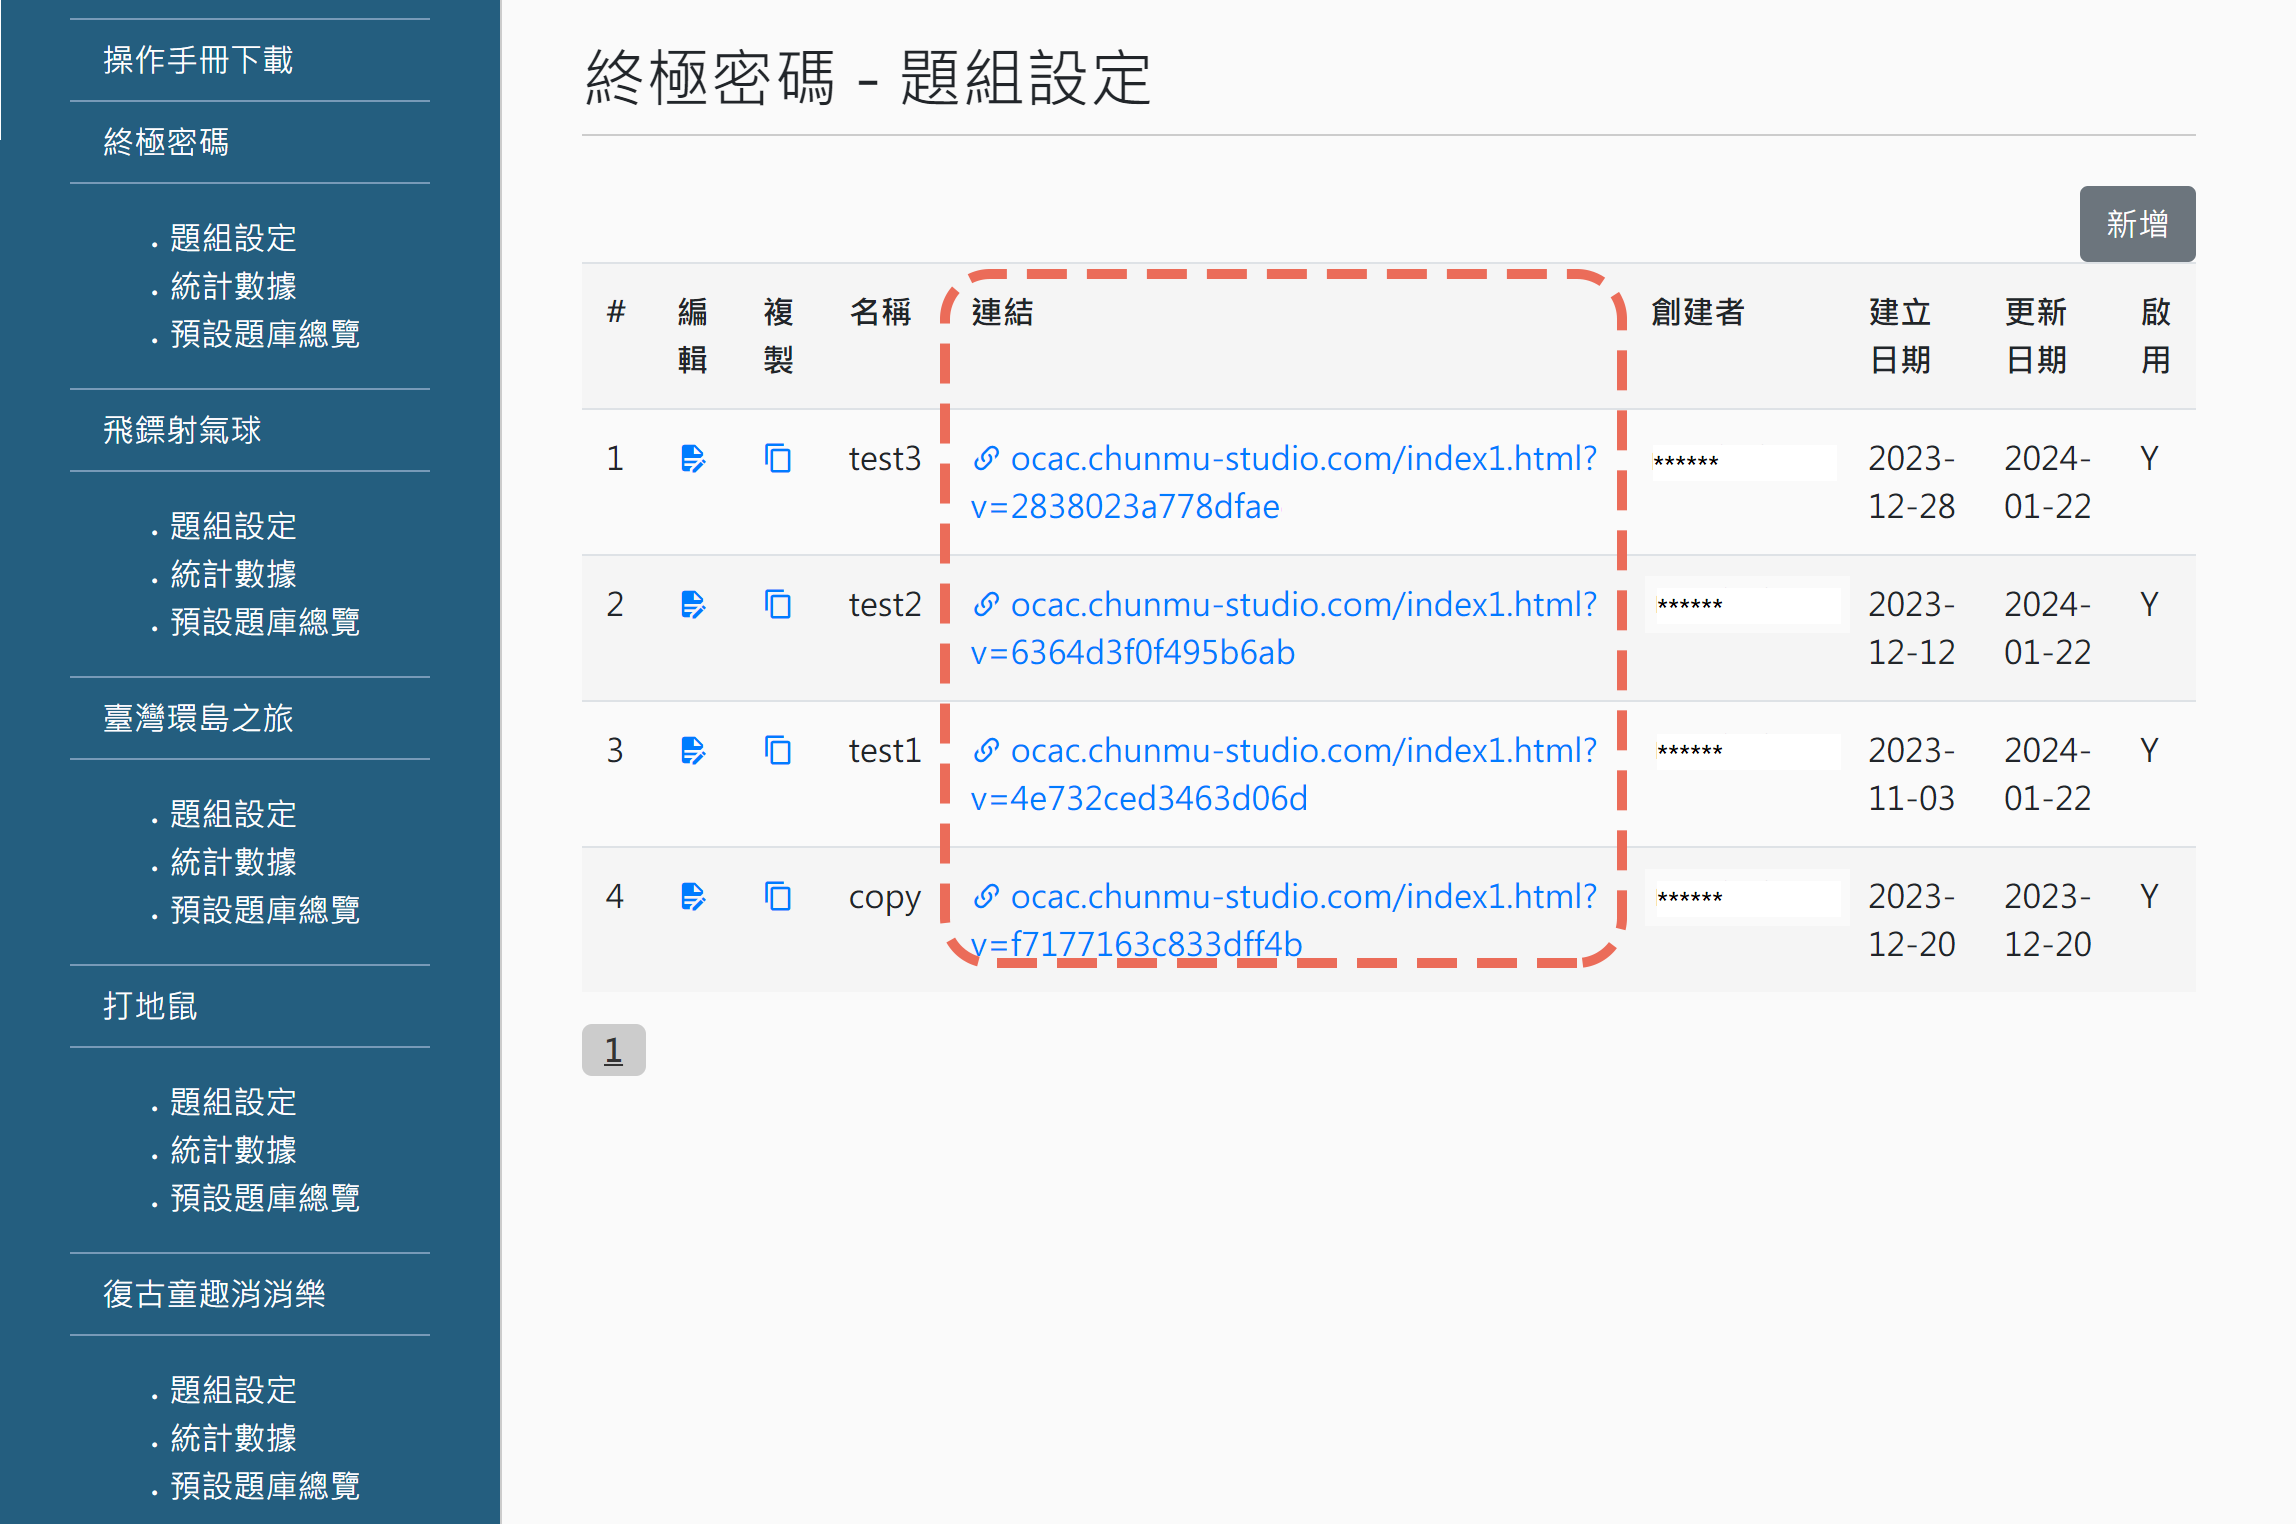Image resolution: width=2296 pixels, height=1524 pixels.
Task: Edit the question set named copy
Action: 692,896
